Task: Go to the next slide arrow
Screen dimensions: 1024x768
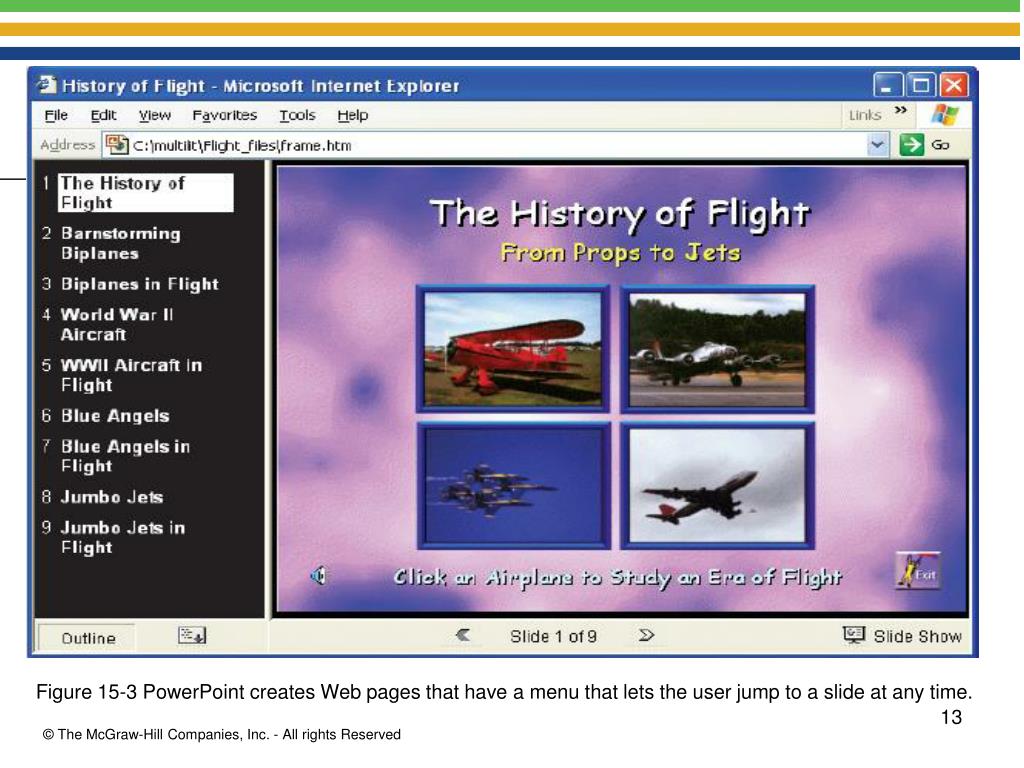Action: (646, 635)
